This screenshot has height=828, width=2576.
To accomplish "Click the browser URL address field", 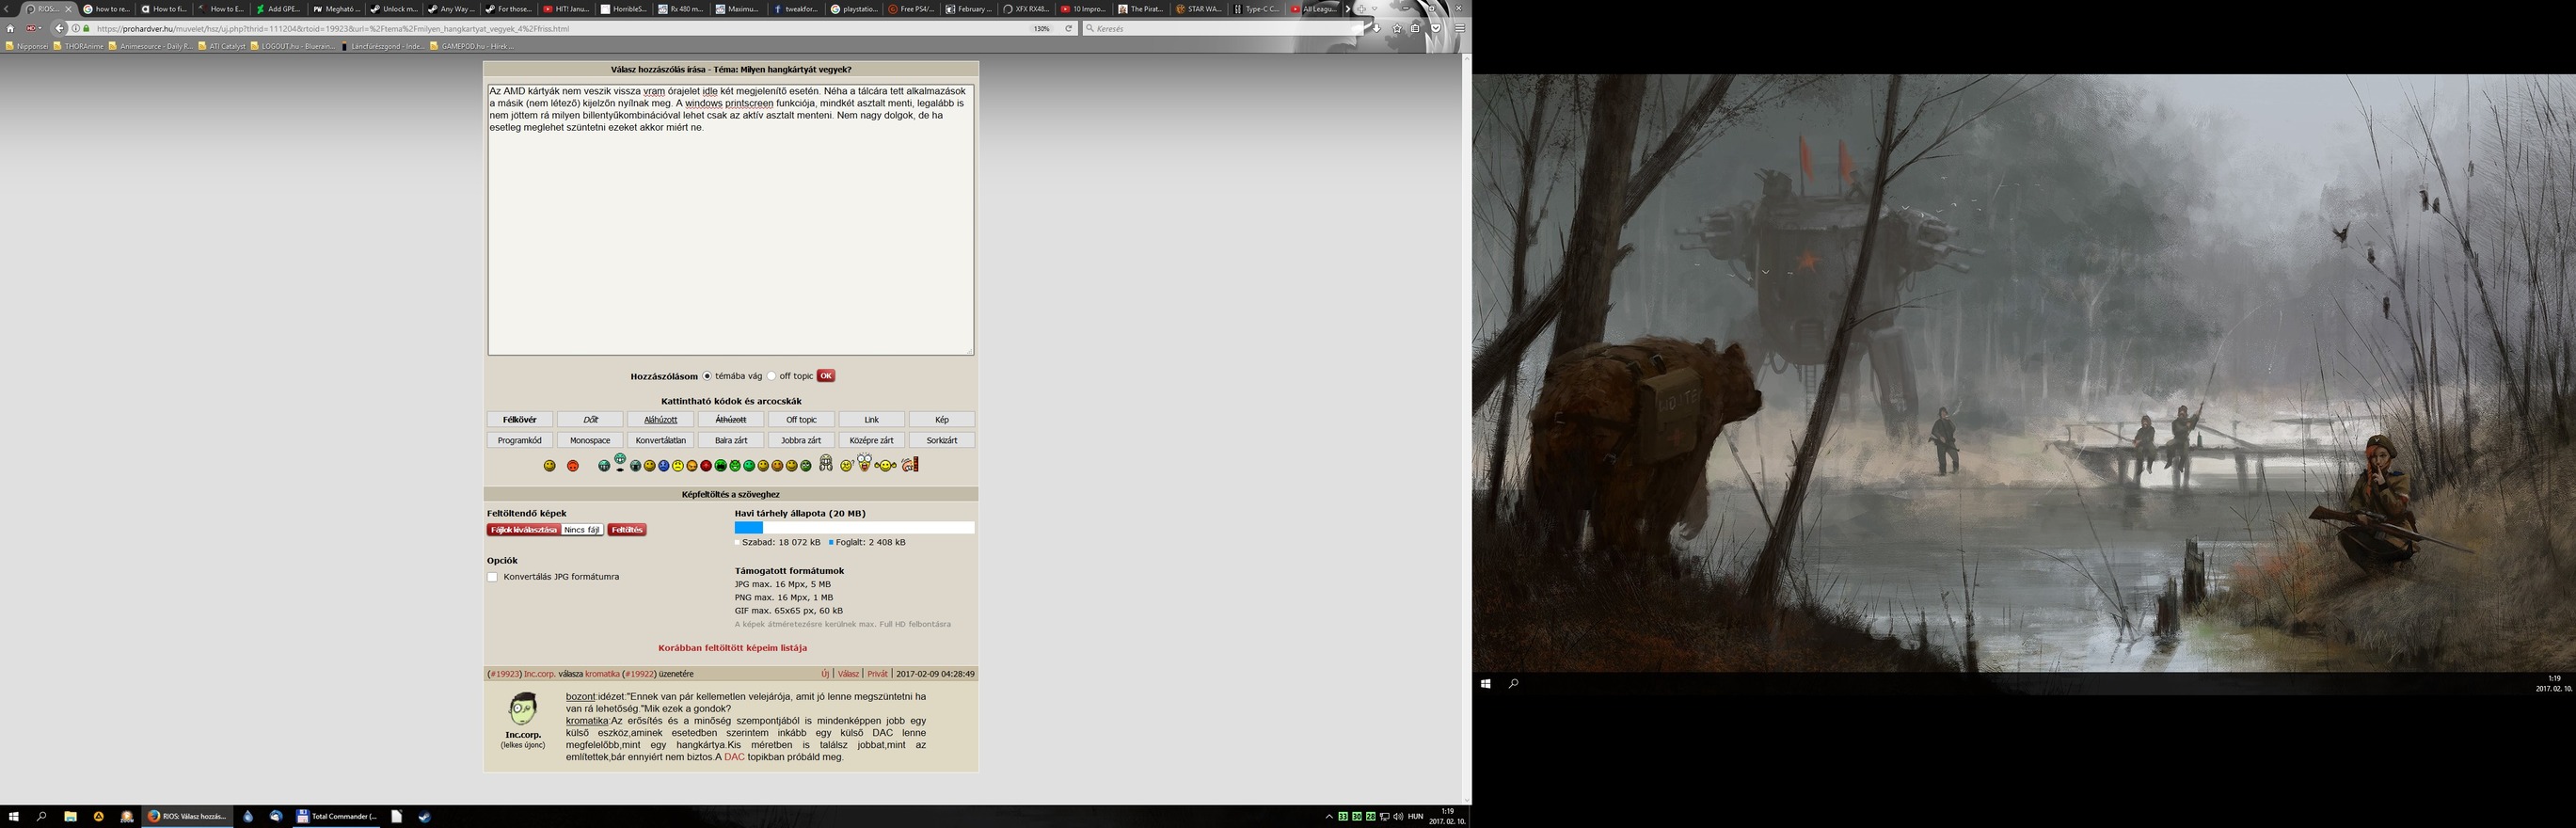I will [x=560, y=28].
